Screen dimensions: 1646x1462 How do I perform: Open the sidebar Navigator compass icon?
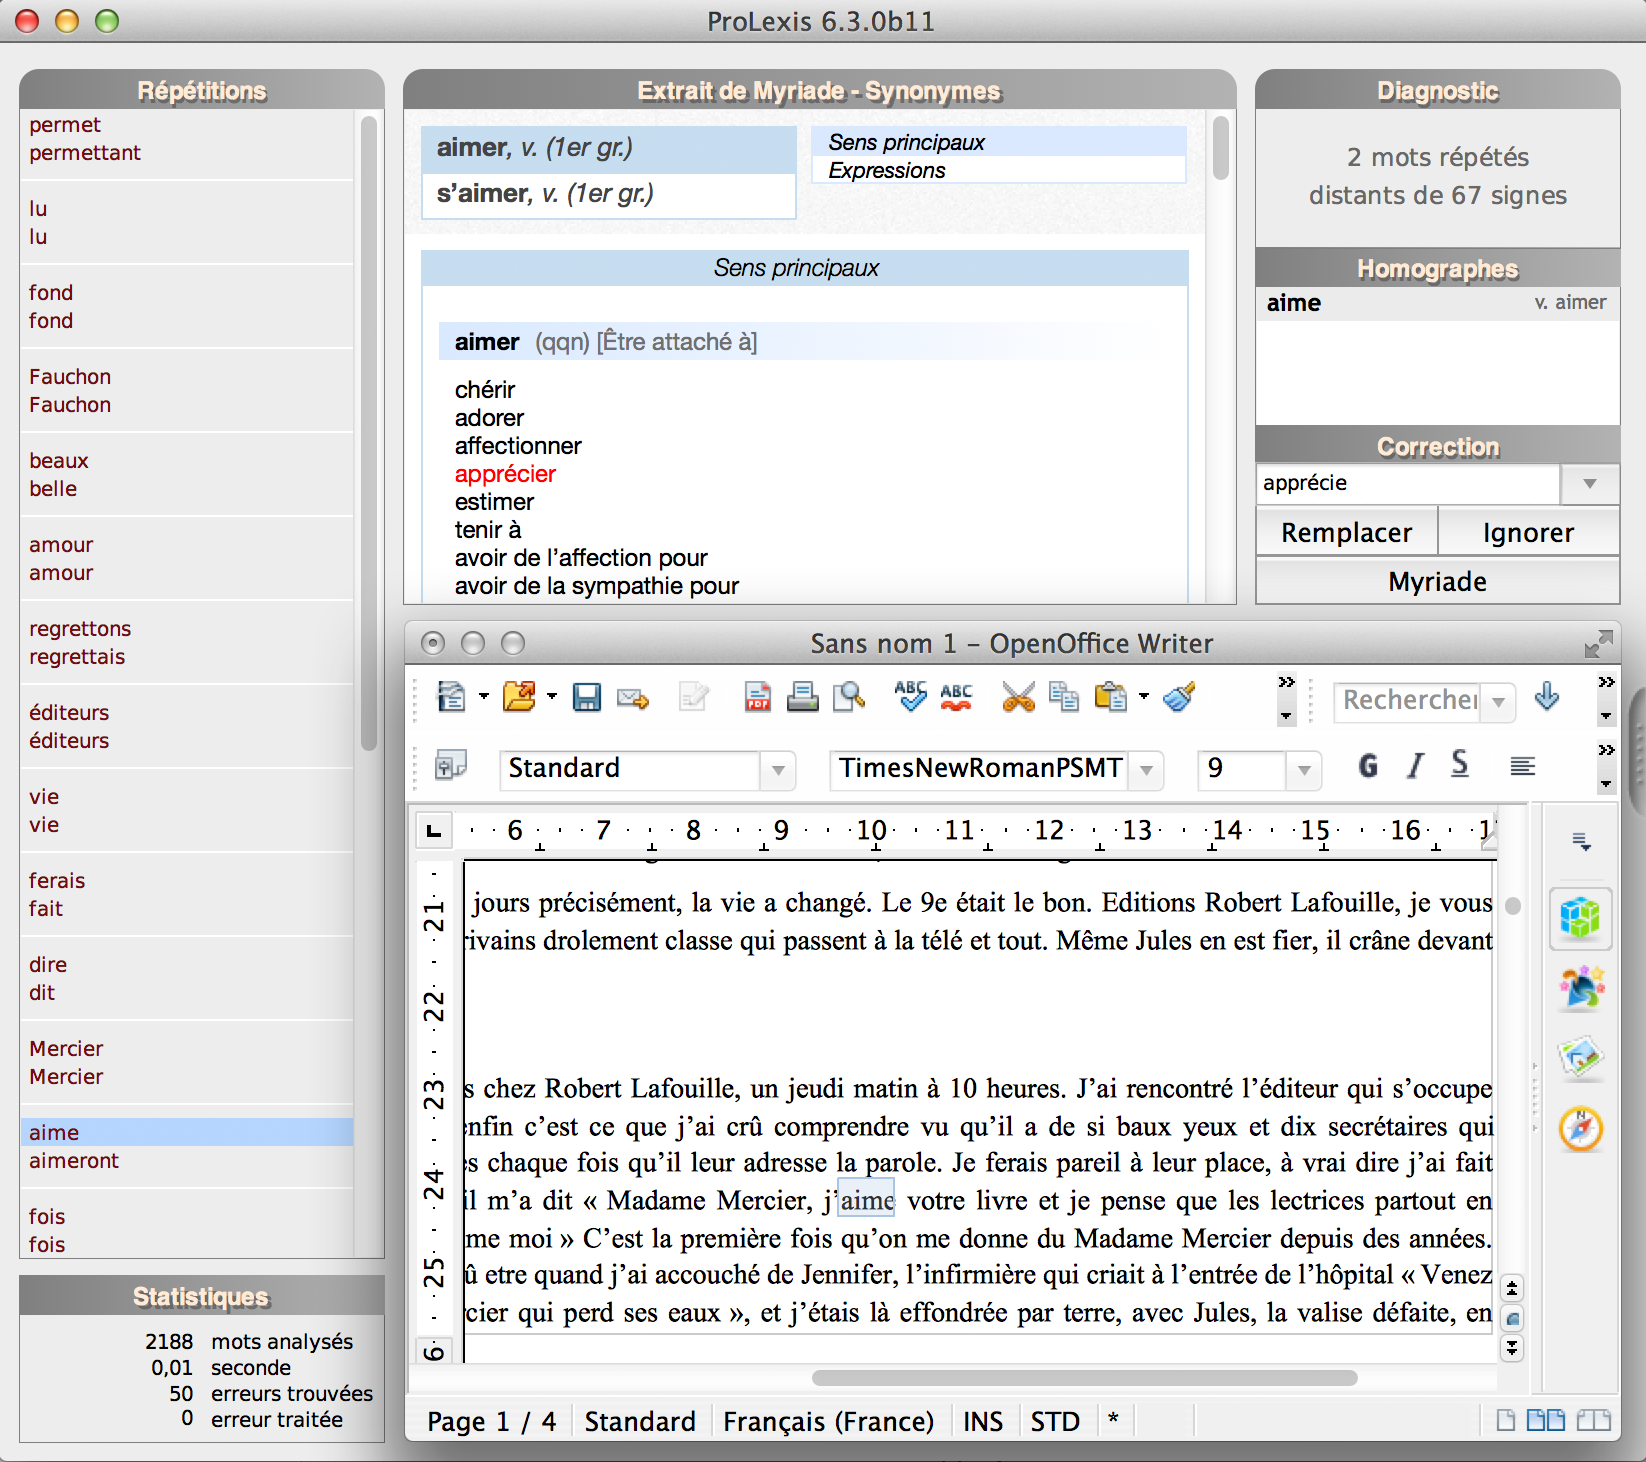point(1580,1129)
